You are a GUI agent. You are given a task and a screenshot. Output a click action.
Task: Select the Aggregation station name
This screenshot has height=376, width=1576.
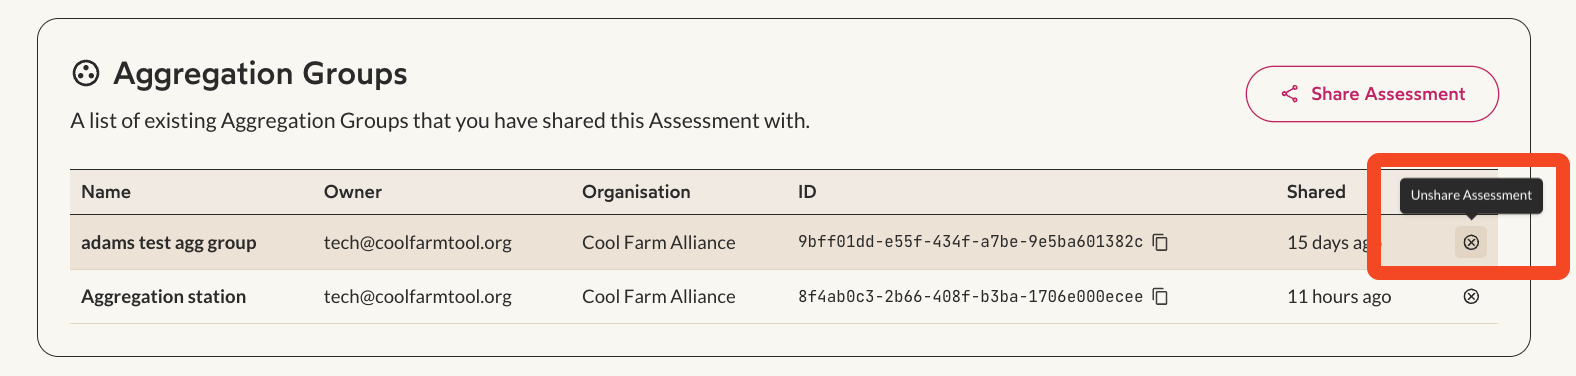(164, 296)
